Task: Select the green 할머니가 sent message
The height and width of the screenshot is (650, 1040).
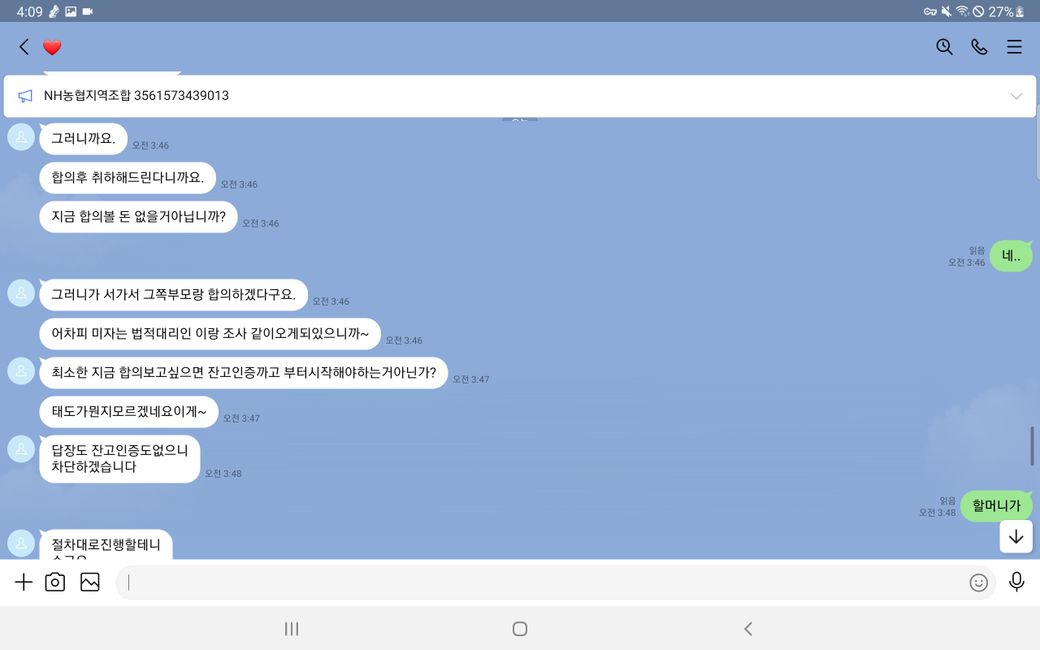Action: [x=996, y=506]
